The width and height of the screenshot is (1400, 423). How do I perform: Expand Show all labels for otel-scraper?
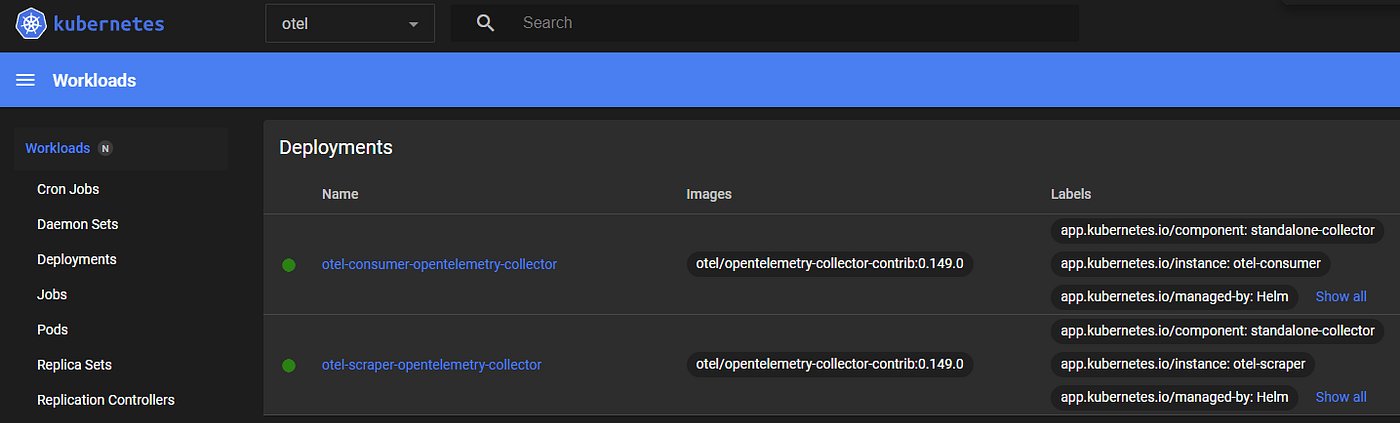point(1341,397)
